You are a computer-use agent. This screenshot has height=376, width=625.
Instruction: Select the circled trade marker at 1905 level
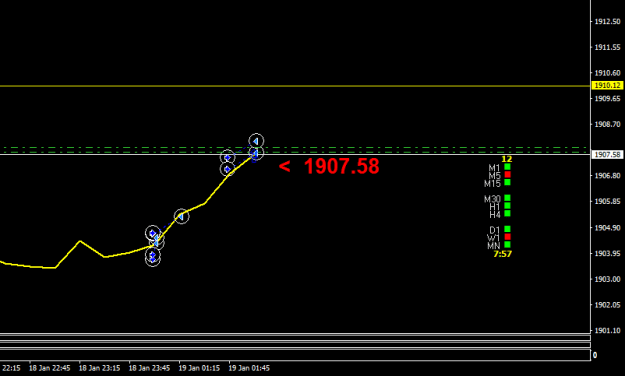pyautogui.click(x=181, y=216)
